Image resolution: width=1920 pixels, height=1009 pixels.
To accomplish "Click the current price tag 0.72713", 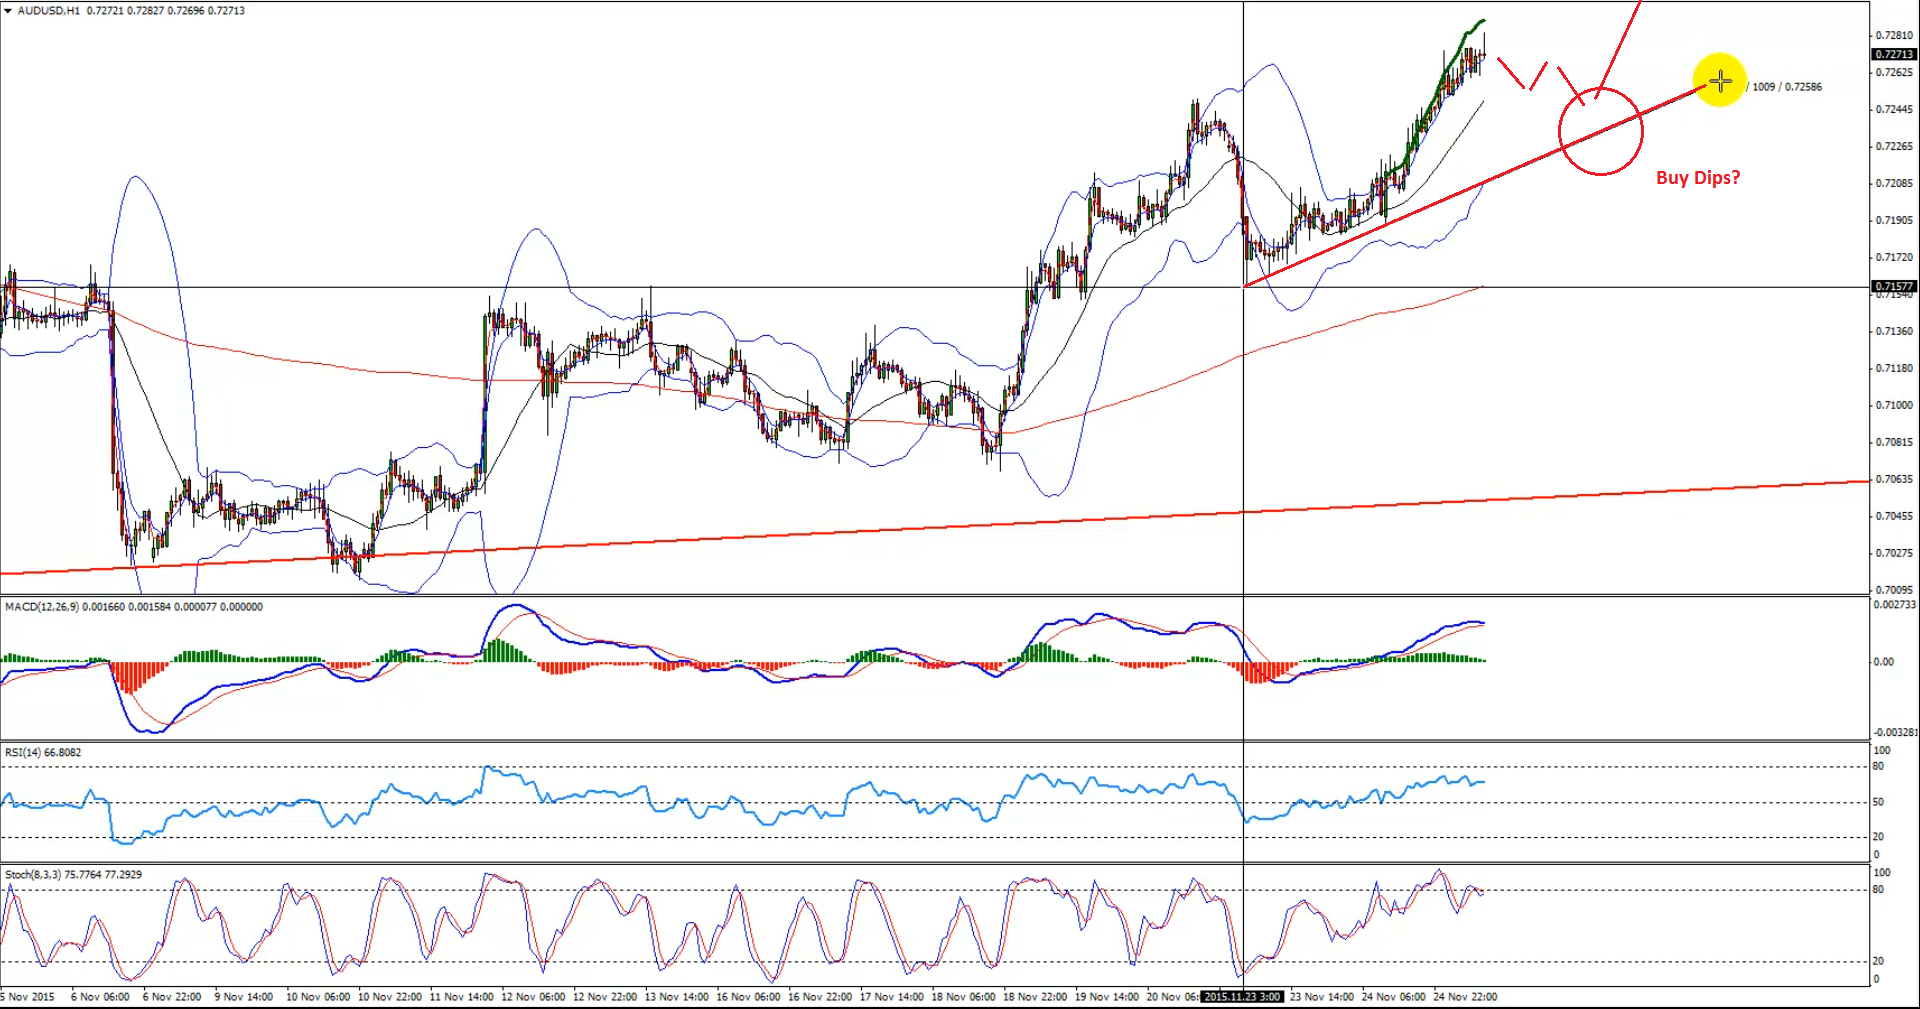I will point(1893,54).
